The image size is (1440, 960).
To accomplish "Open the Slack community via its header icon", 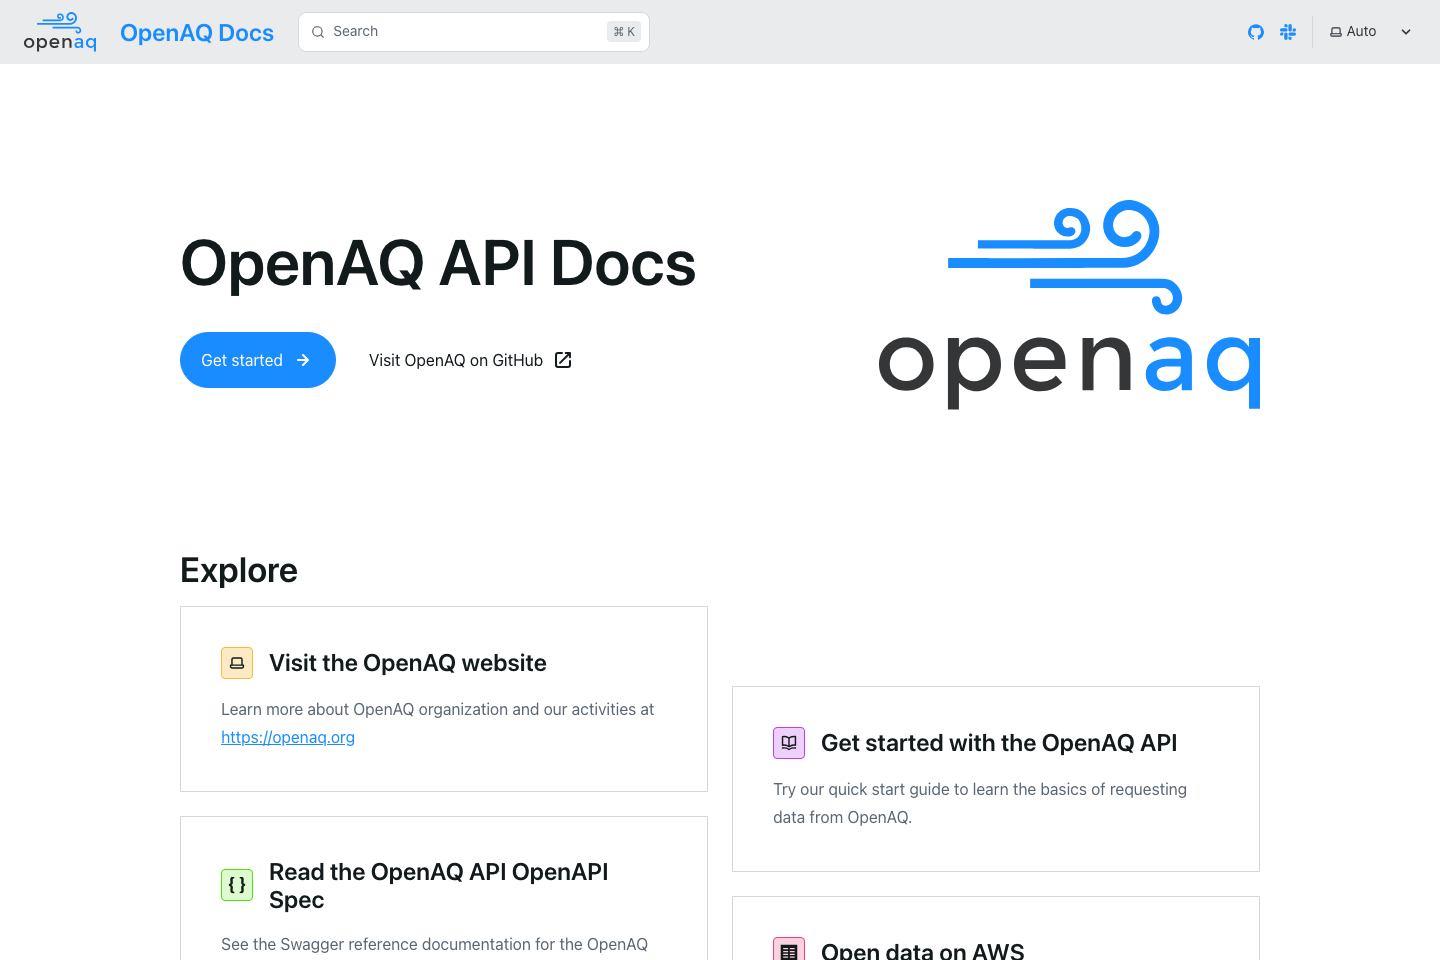I will point(1288,31).
